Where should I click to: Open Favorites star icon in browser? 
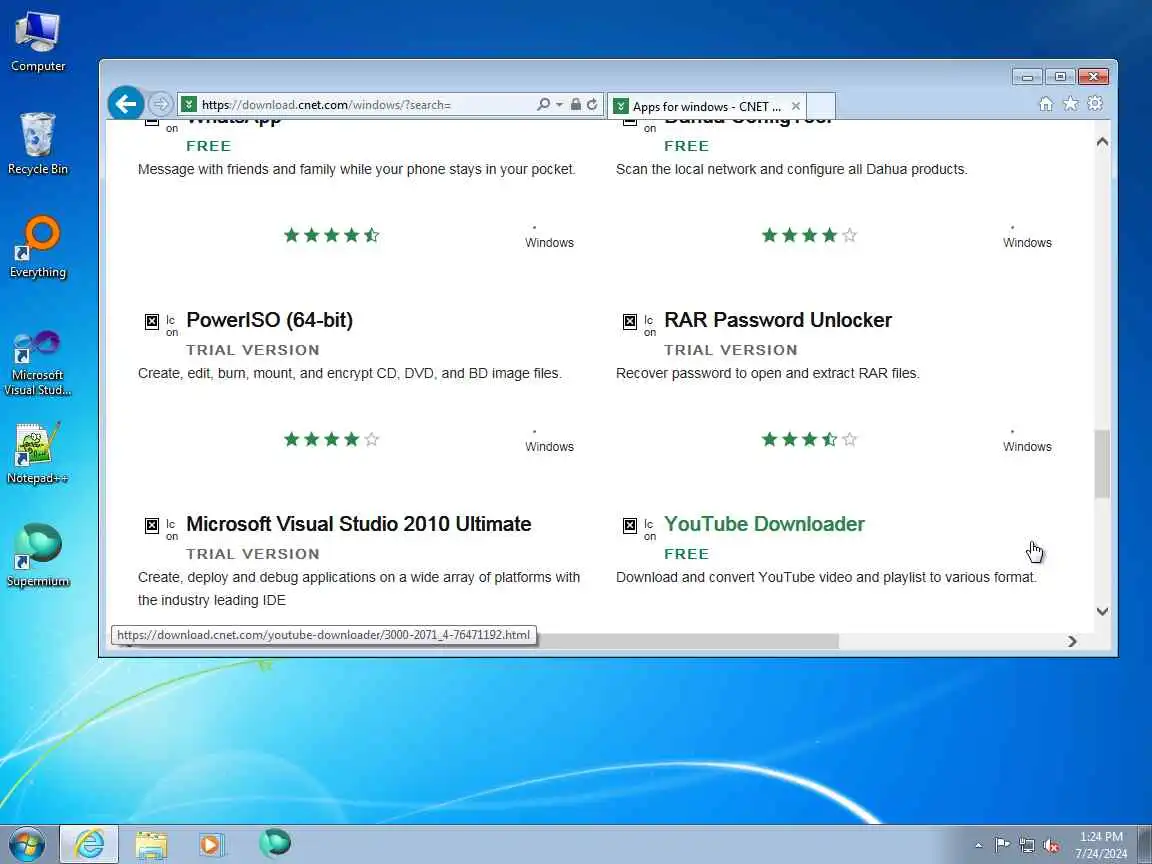point(1070,104)
